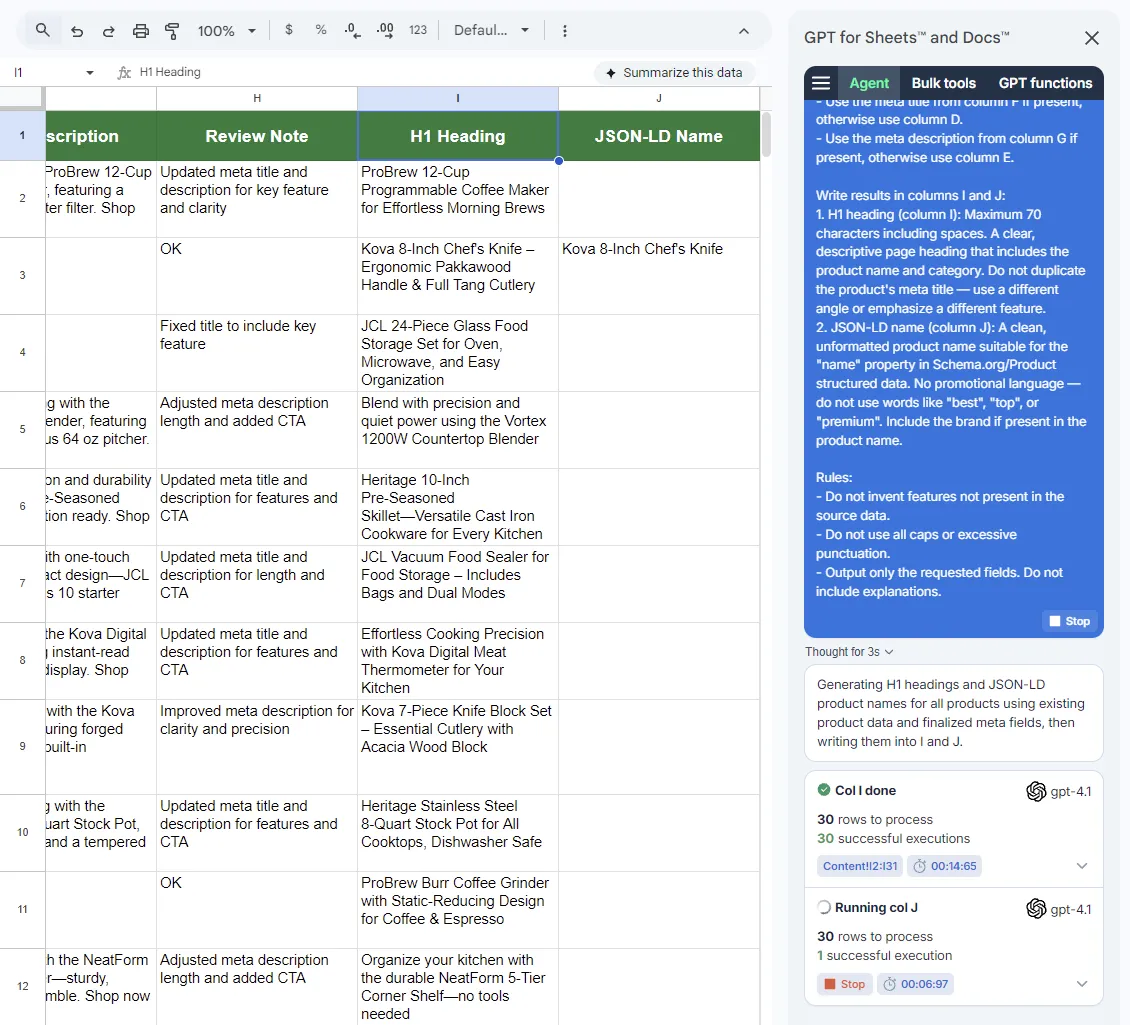Switch to the Bulk tools tab

click(943, 83)
